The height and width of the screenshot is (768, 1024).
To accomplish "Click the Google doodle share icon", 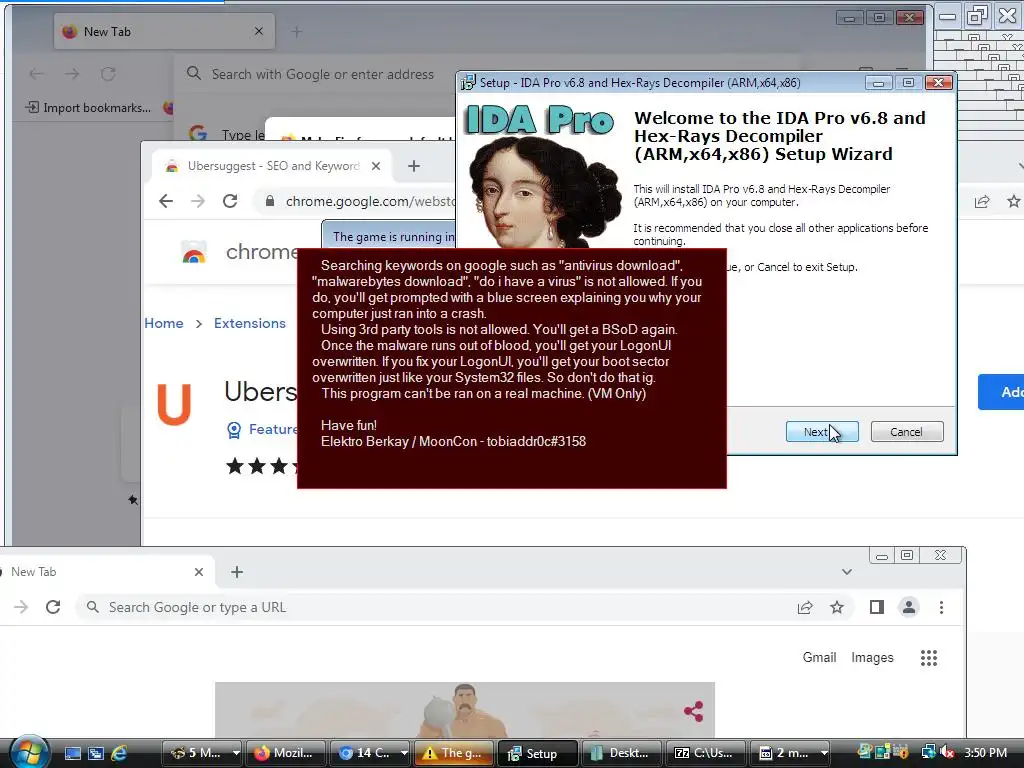I will pyautogui.click(x=694, y=711).
